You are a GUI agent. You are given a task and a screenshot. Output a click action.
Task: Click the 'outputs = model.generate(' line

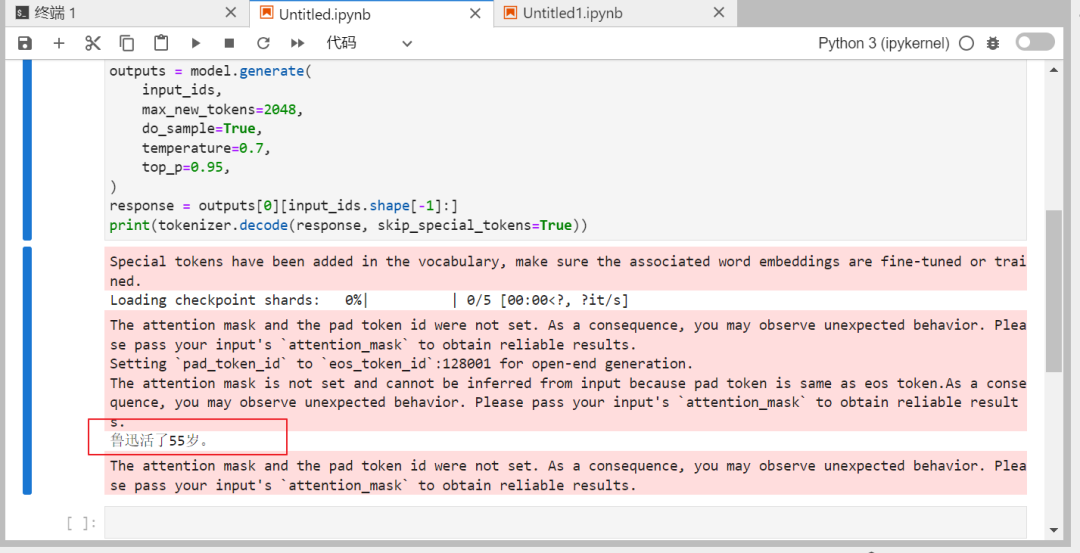pyautogui.click(x=211, y=71)
